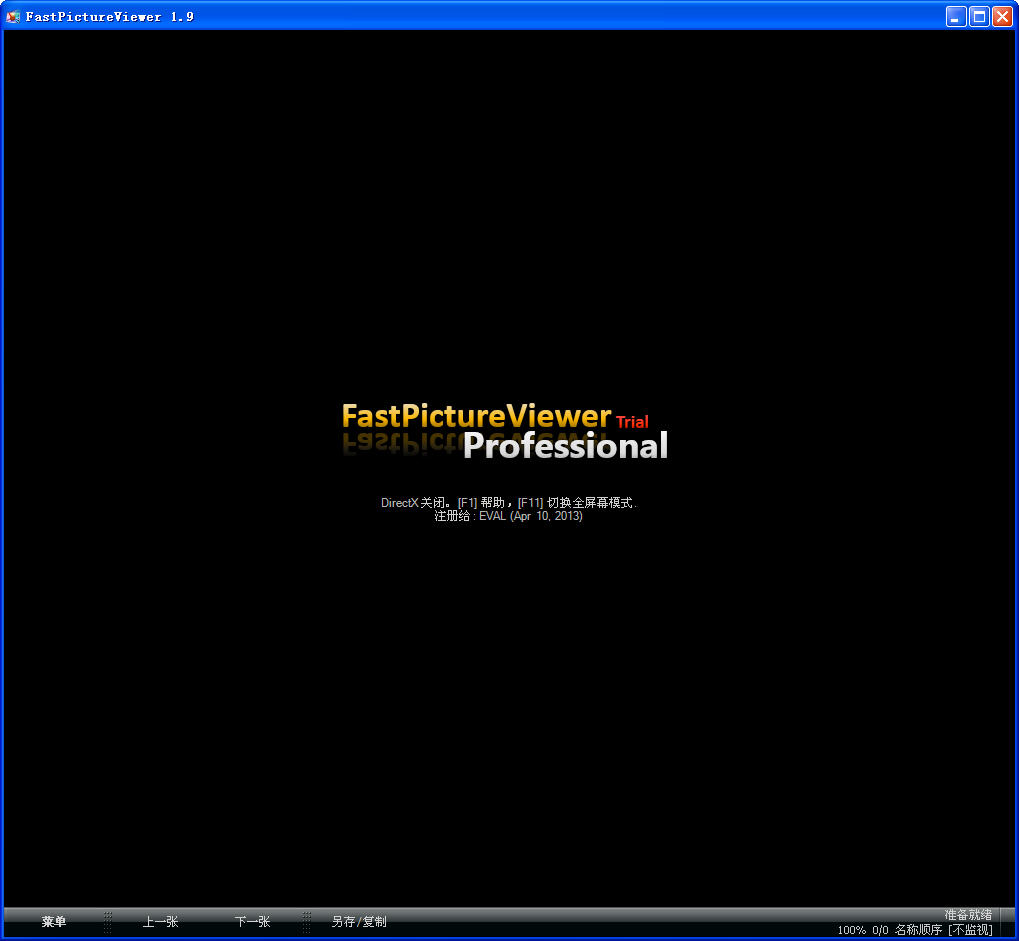Click the grip handle beside 菜单

(x=108, y=922)
